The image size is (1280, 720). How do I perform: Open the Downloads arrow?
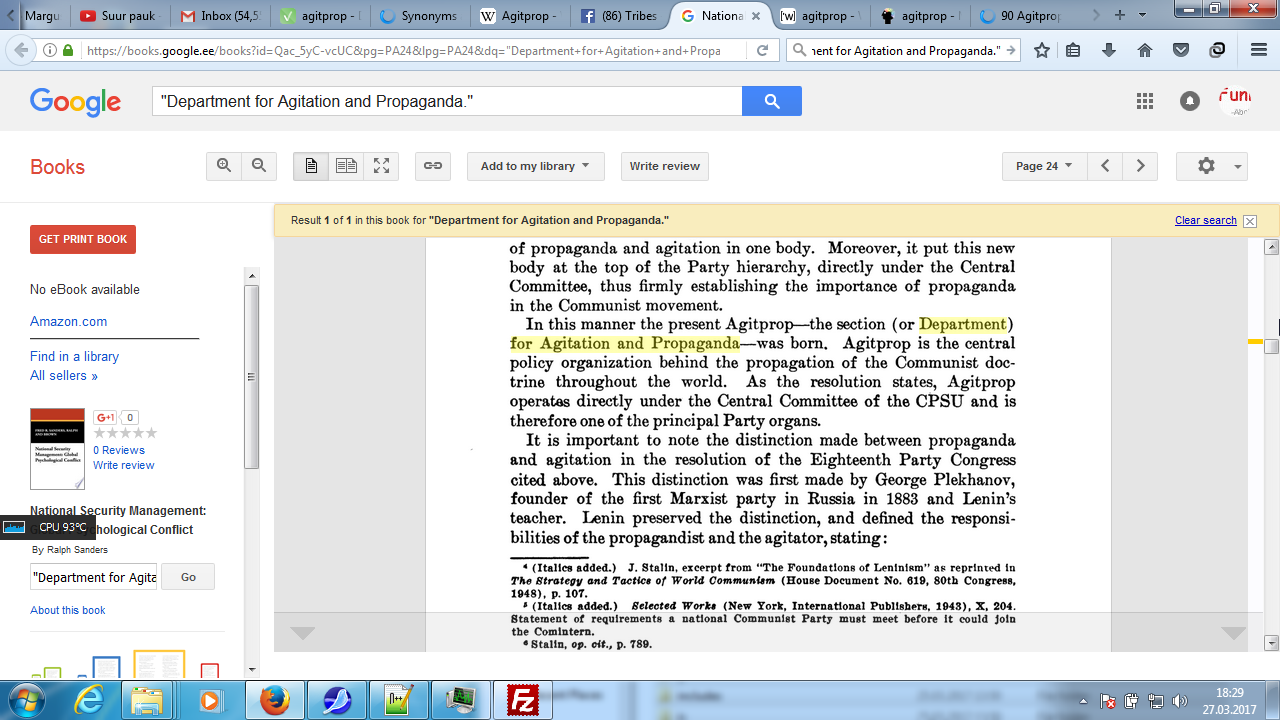[x=1109, y=51]
